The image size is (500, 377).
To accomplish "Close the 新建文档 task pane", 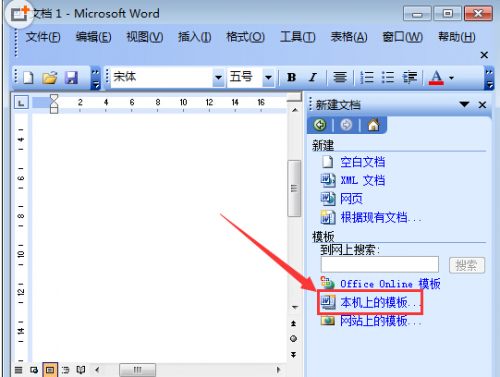I will [482, 105].
